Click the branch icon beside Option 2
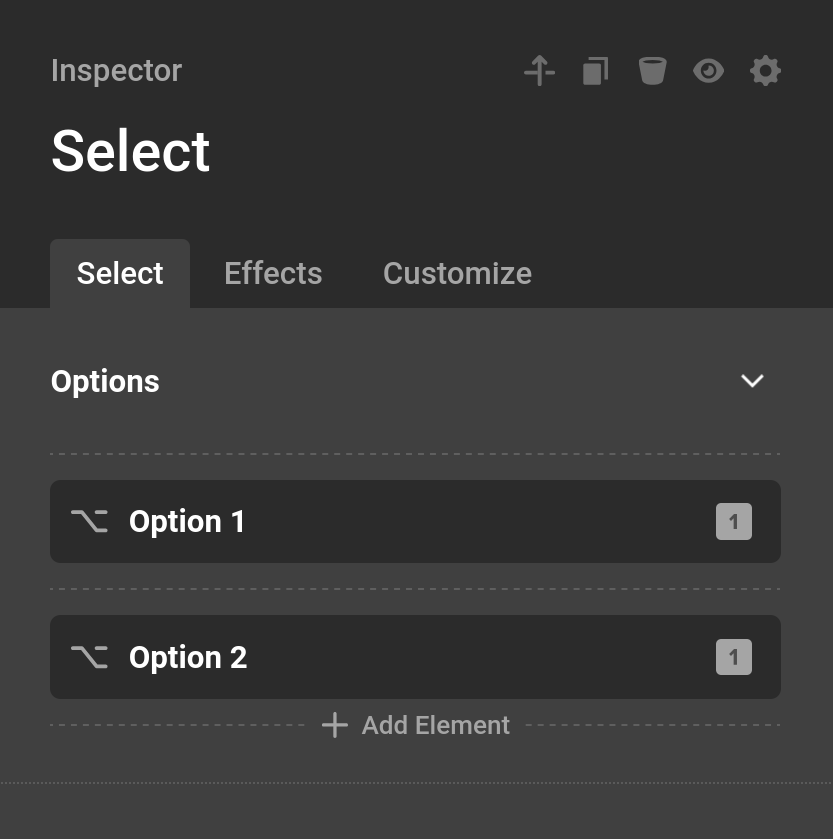 [89, 657]
